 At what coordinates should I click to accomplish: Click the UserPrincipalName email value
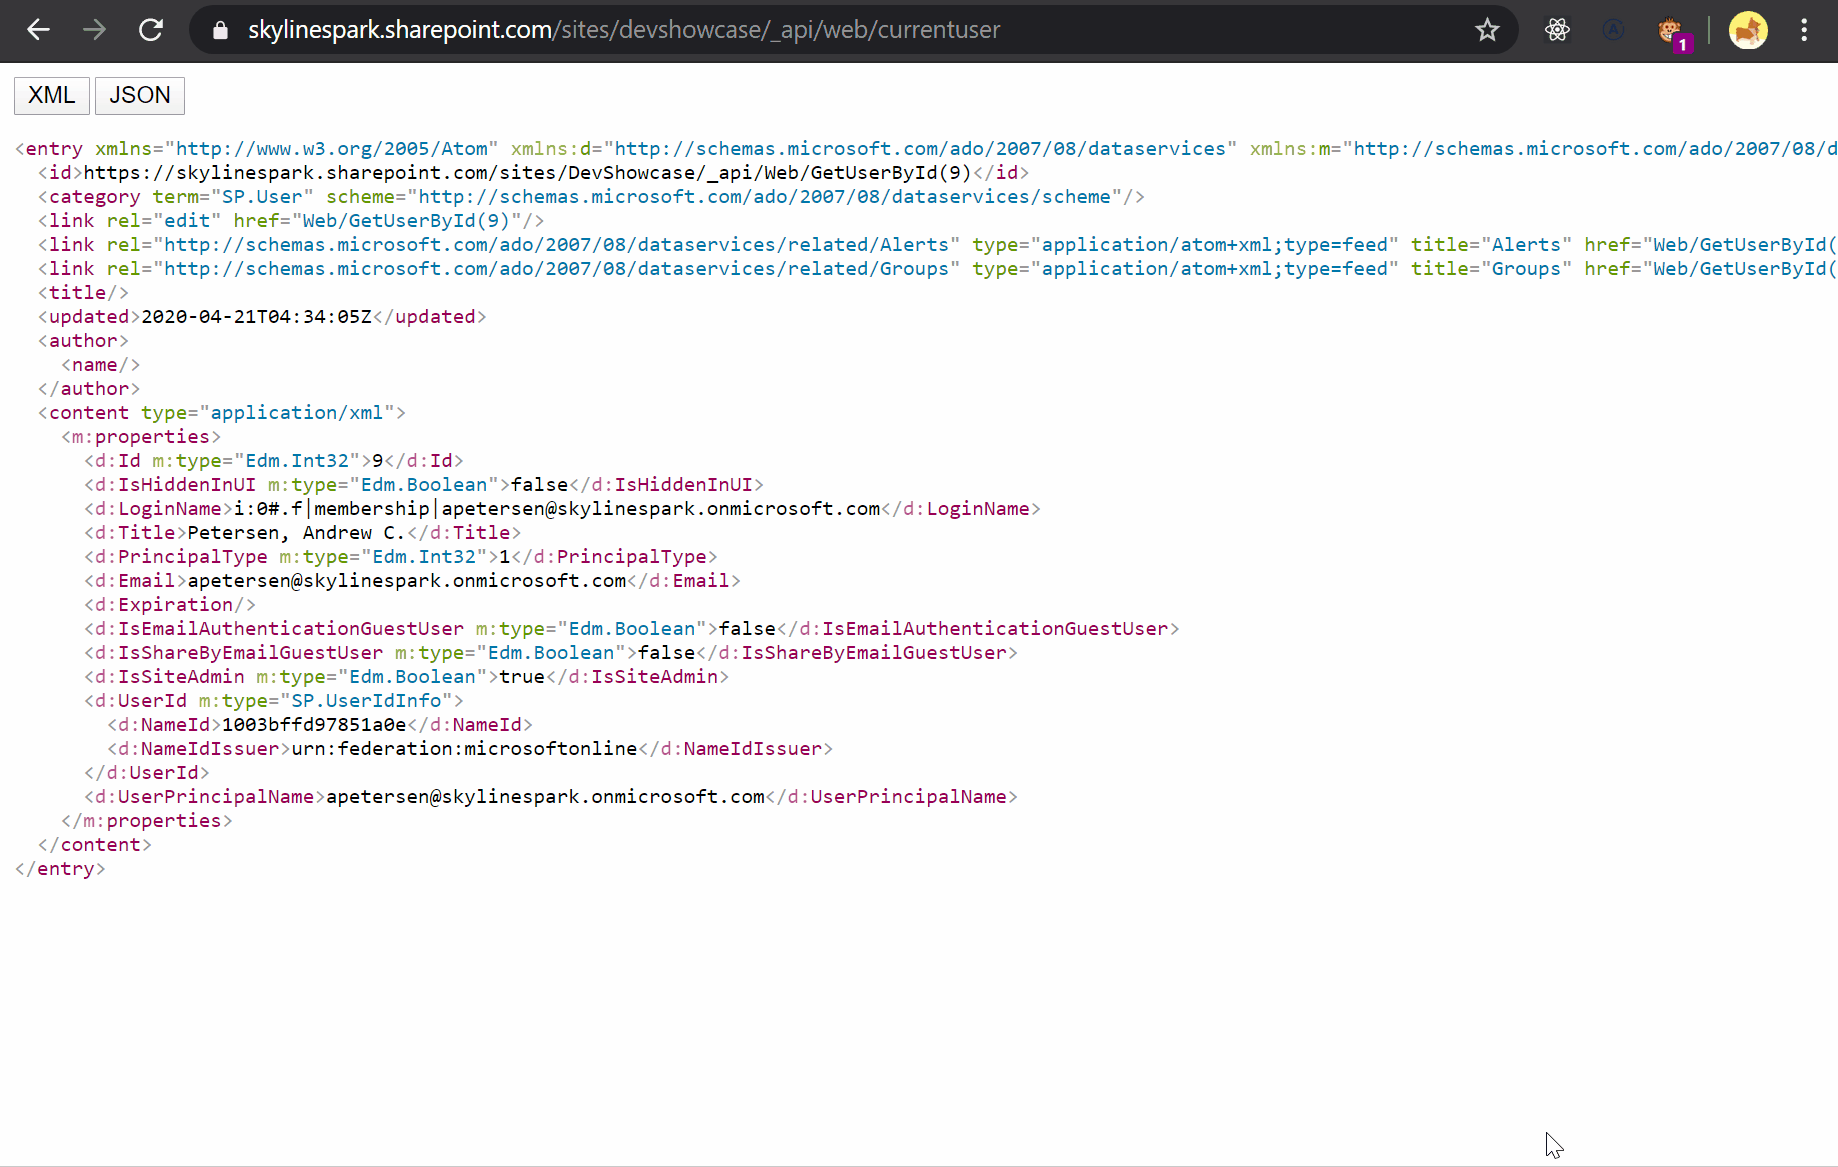(x=545, y=797)
